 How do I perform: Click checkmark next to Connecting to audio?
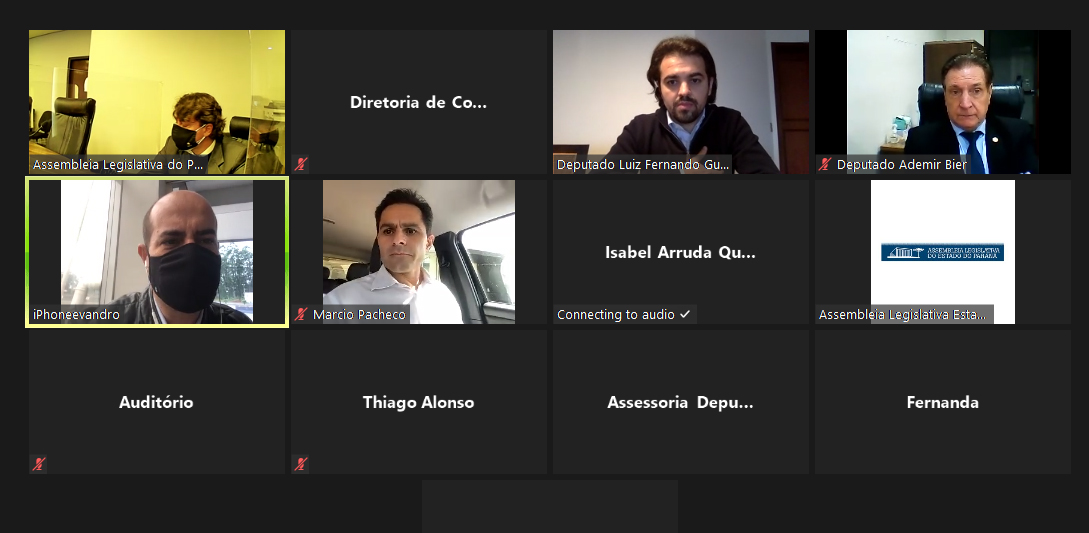[x=685, y=315]
